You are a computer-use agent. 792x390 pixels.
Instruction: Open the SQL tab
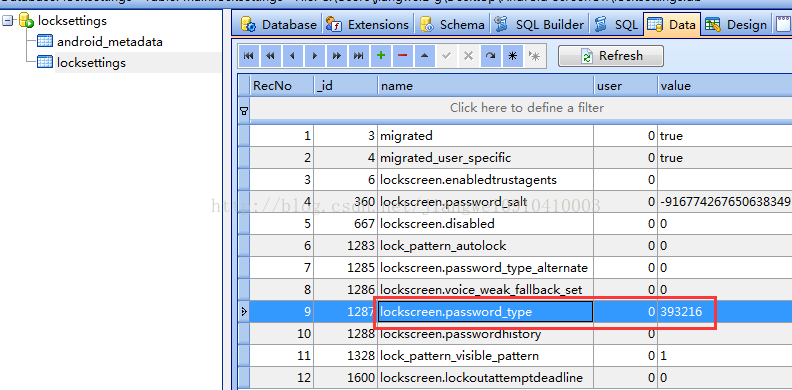tap(616, 24)
